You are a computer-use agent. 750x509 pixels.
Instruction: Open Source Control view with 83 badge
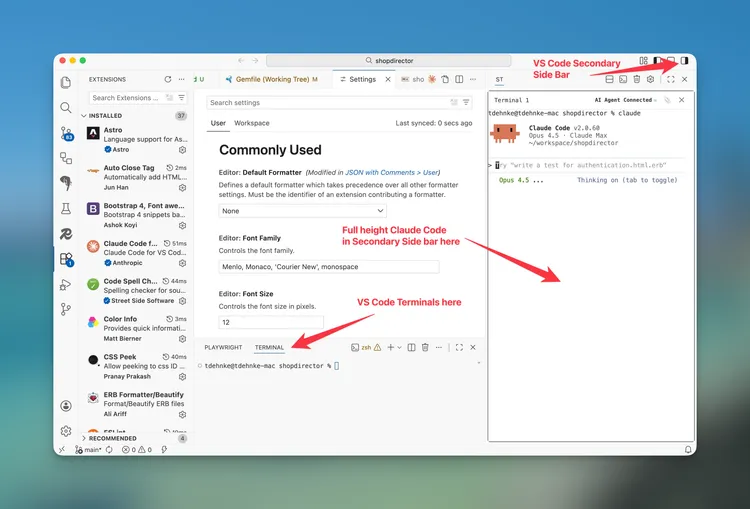click(x=66, y=133)
